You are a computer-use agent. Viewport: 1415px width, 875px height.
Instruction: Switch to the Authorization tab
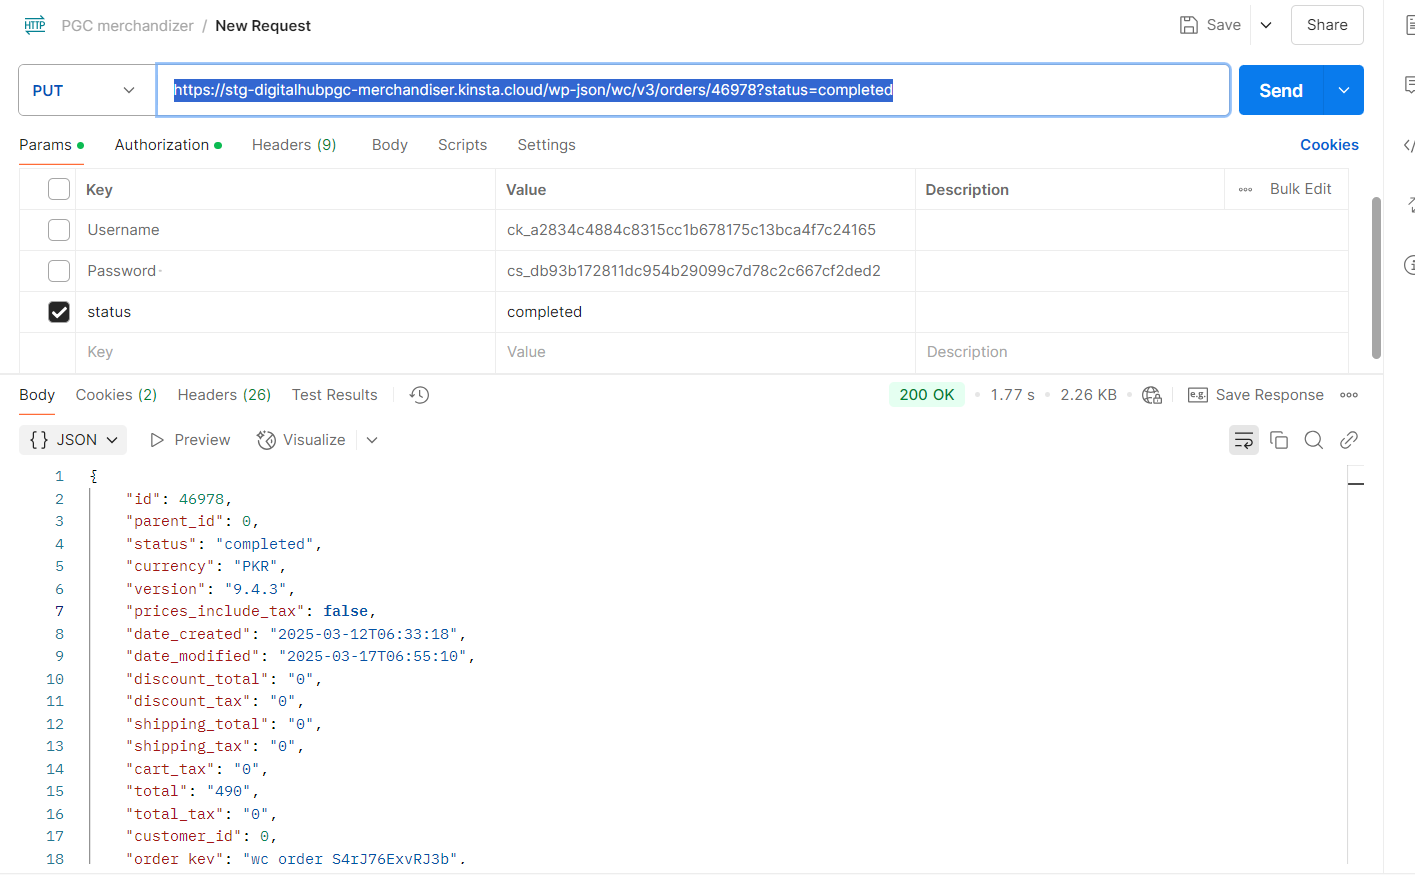point(168,145)
